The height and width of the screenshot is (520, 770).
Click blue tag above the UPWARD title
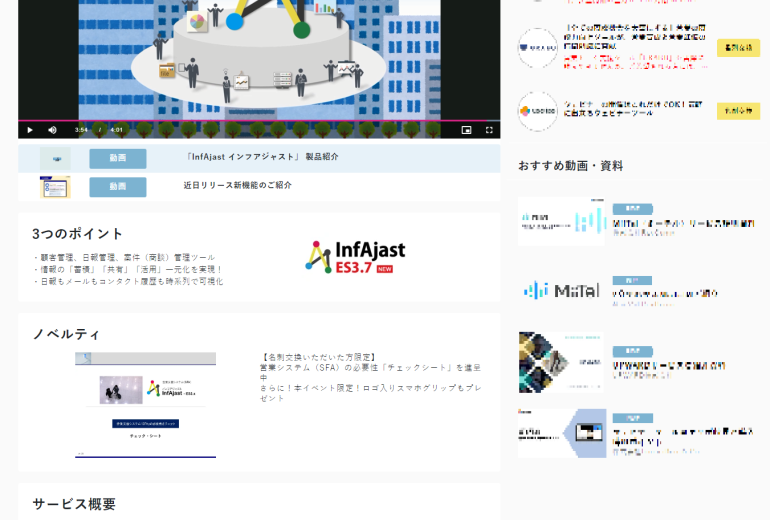point(632,351)
